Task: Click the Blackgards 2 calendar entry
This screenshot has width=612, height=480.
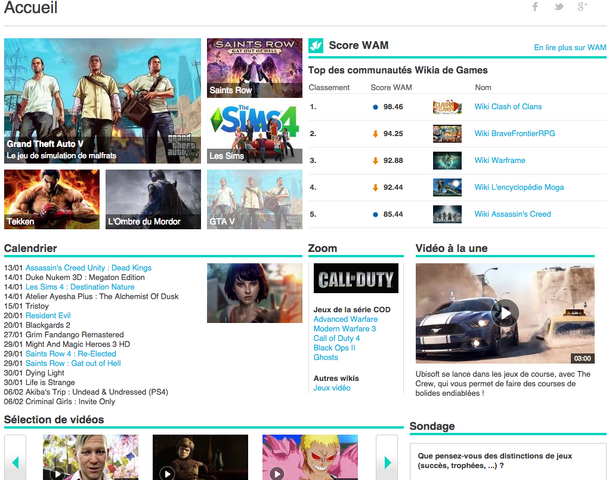Action: tap(48, 325)
